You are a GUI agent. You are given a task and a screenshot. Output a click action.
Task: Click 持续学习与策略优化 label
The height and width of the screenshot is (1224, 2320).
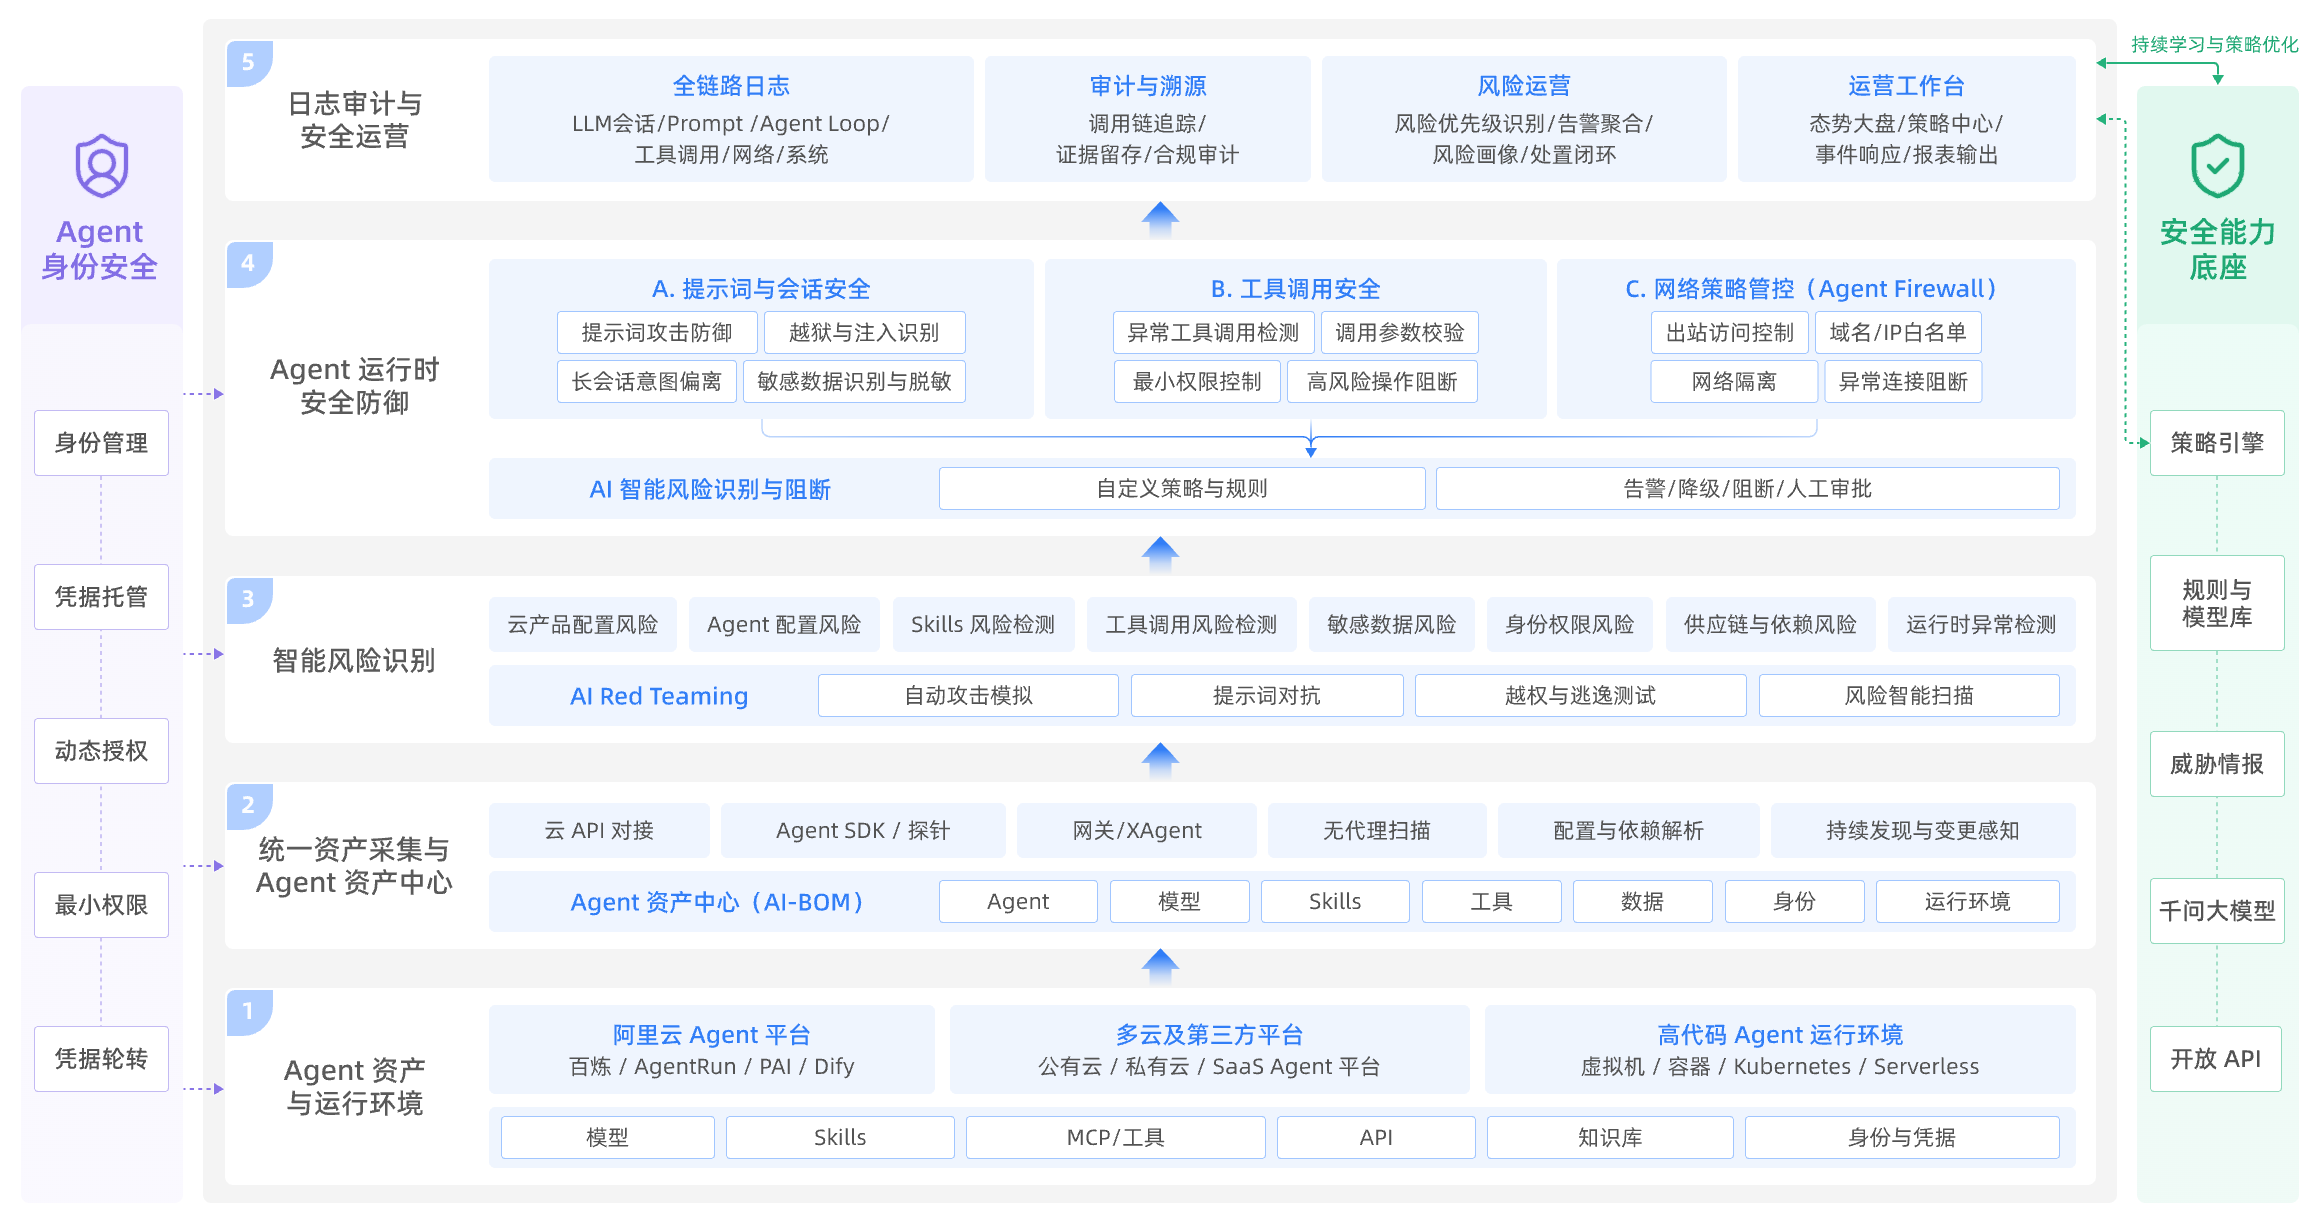[2215, 45]
